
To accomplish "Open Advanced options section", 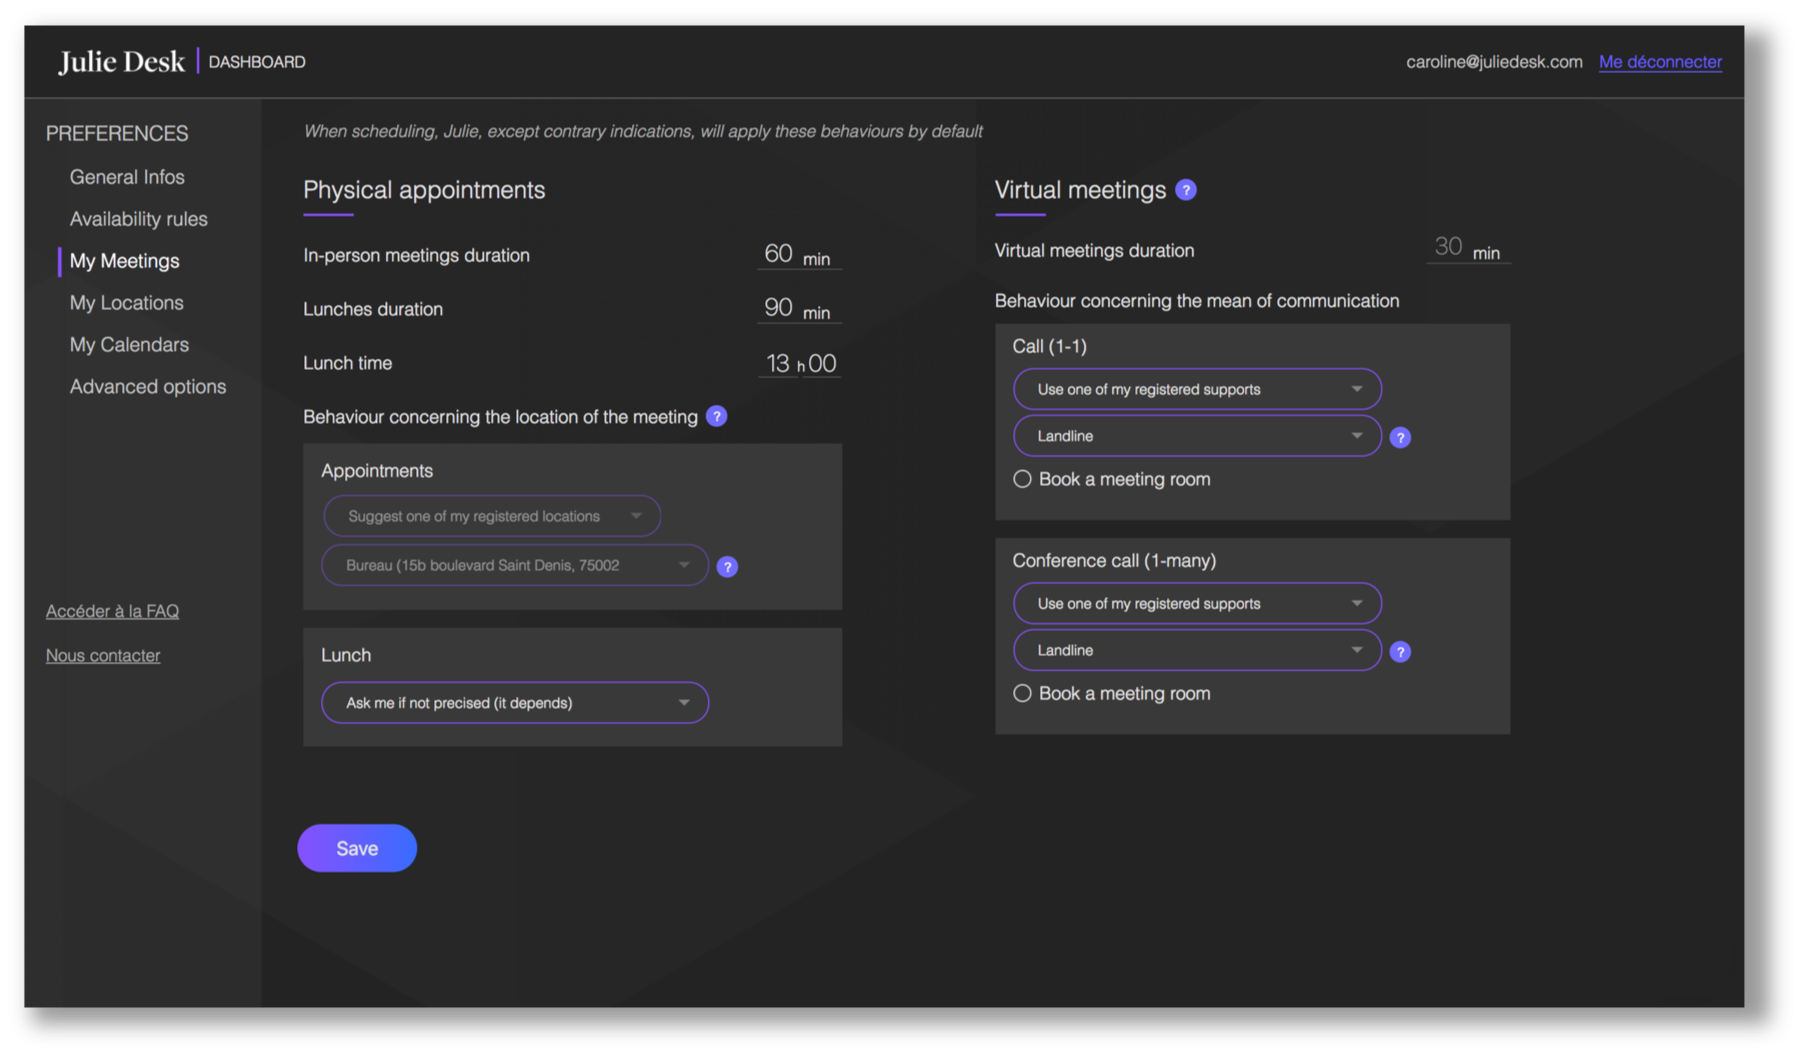I will pyautogui.click(x=148, y=387).
